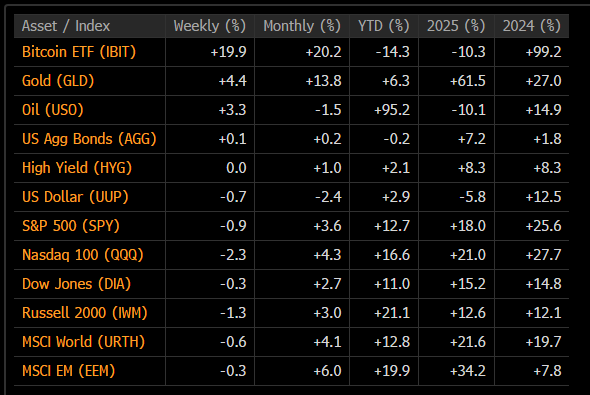The height and width of the screenshot is (395, 590).
Task: Select MSCI World 2025 value +21.6
Action: pyautogui.click(x=468, y=342)
